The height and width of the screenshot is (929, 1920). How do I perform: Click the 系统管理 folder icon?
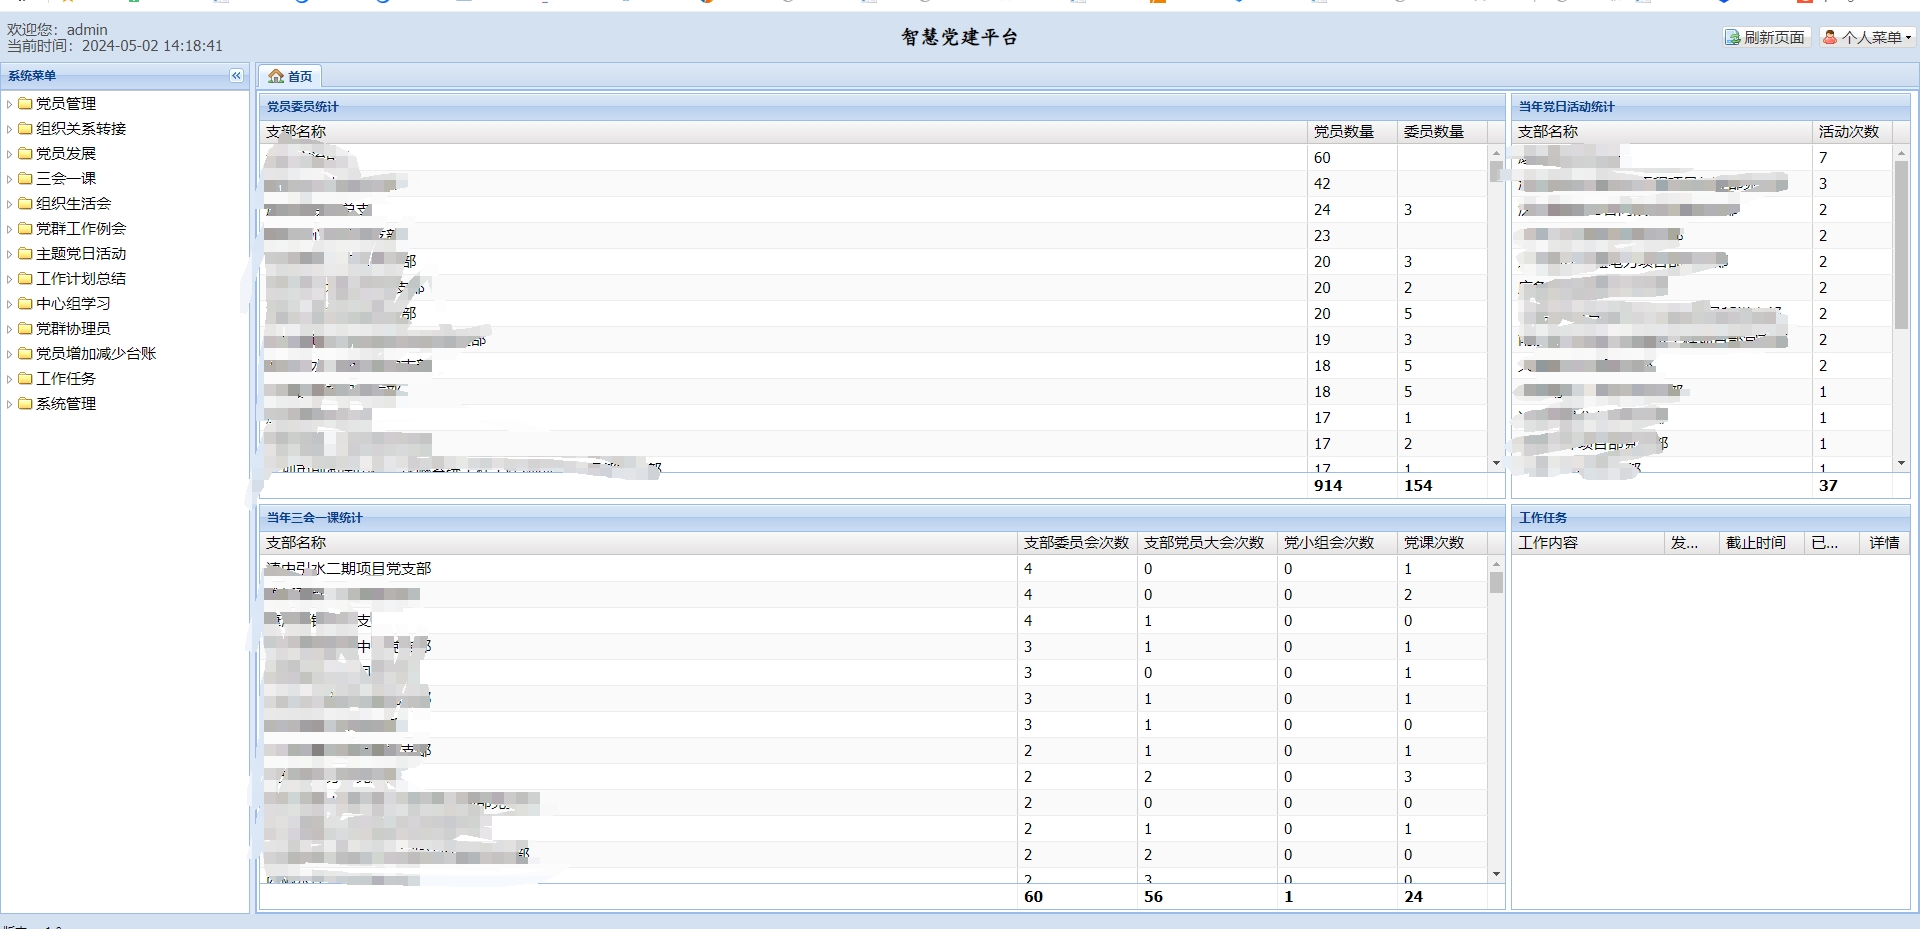click(x=25, y=403)
